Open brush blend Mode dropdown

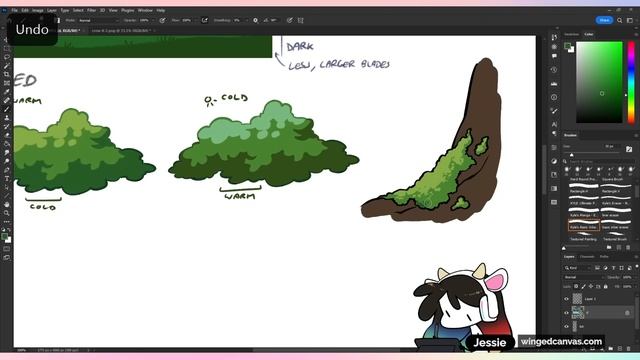coord(98,20)
